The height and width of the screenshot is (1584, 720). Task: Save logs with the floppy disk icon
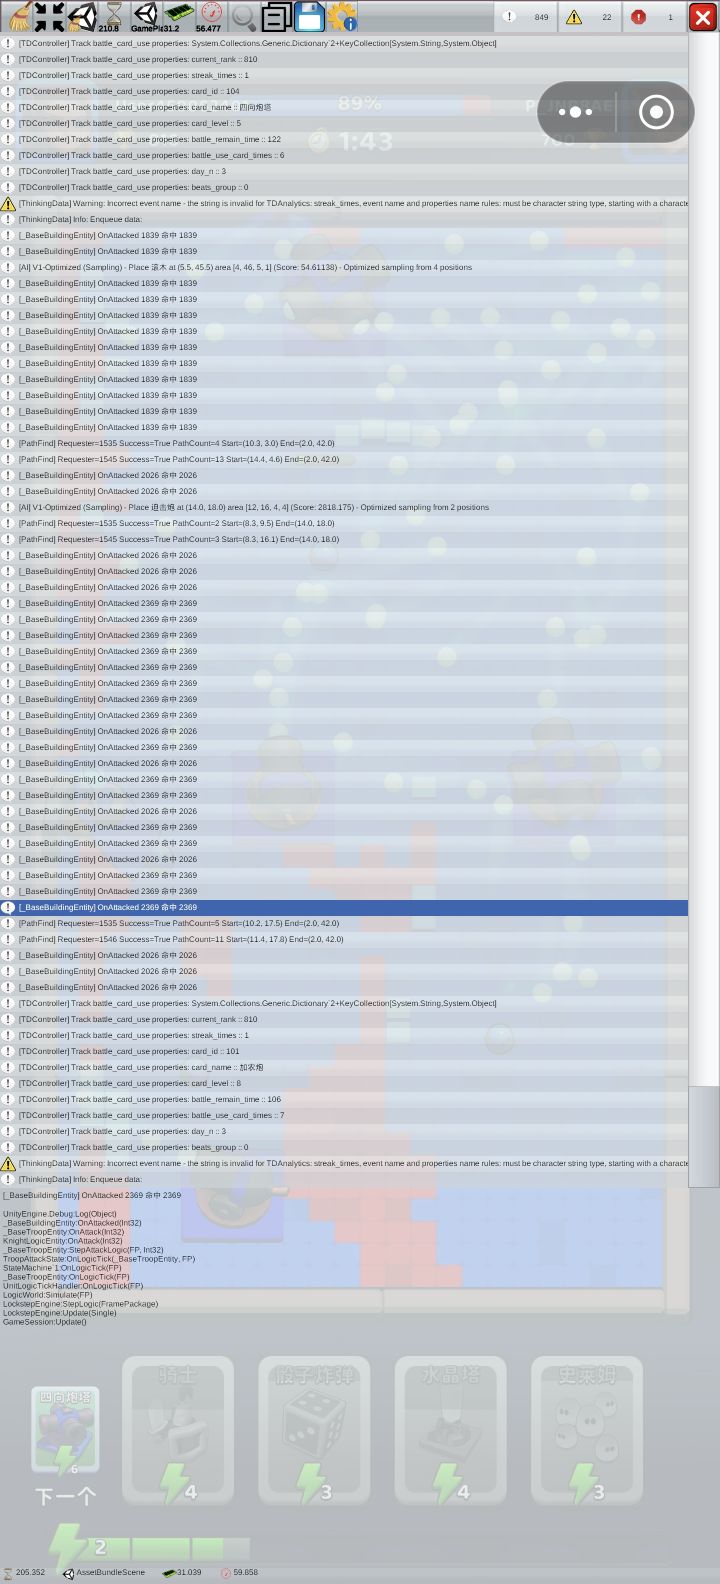(309, 17)
